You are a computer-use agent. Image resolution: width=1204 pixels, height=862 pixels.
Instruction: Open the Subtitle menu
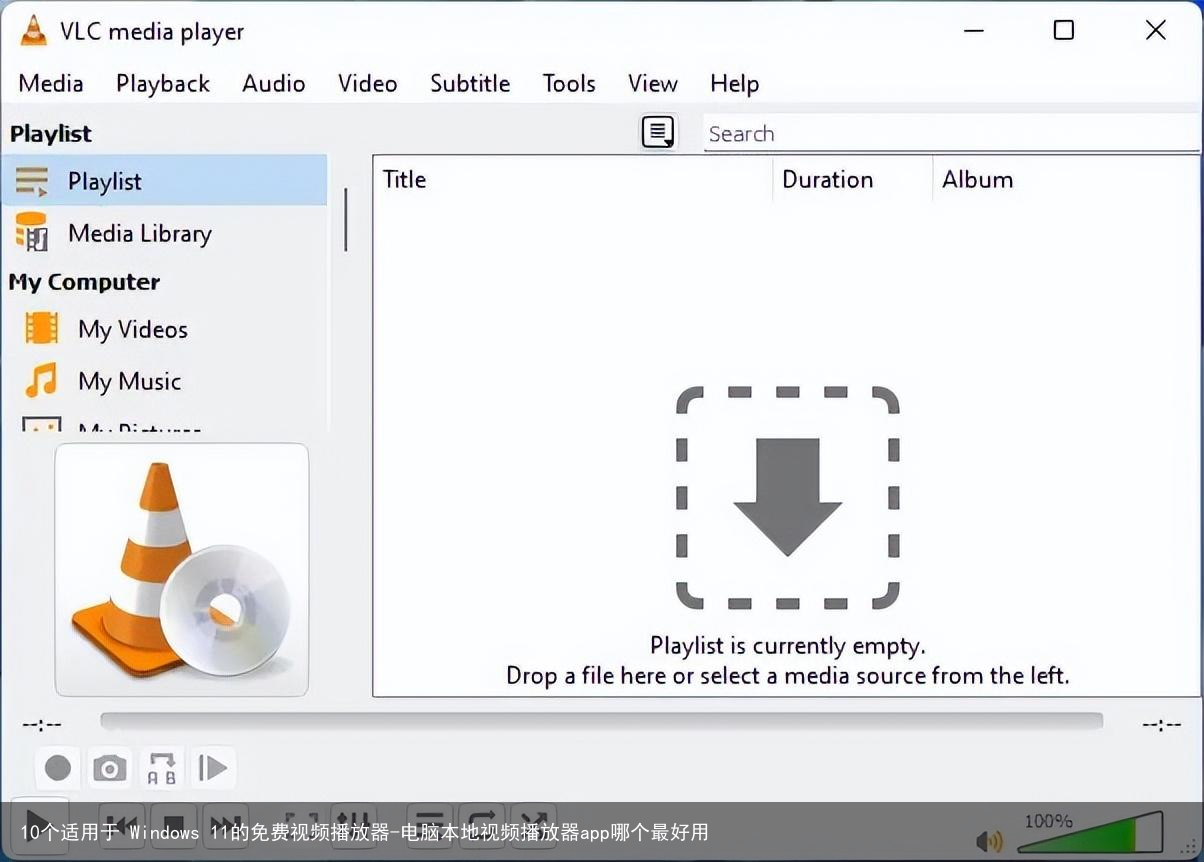[x=470, y=84]
